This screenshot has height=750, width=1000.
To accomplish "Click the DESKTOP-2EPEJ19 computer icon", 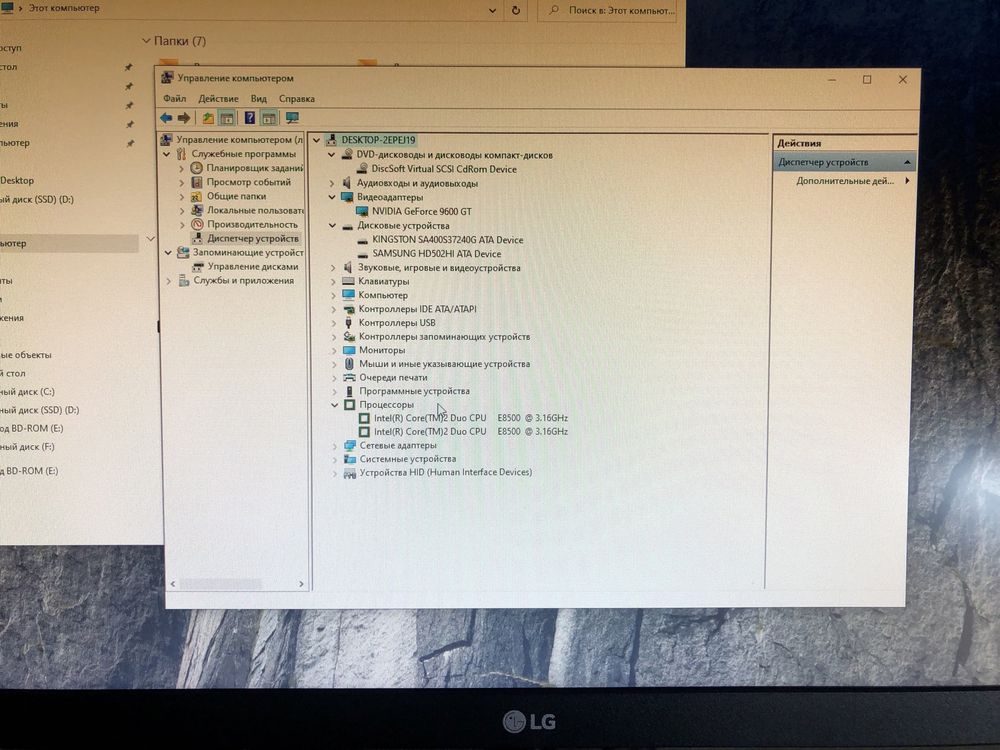I will click(331, 140).
